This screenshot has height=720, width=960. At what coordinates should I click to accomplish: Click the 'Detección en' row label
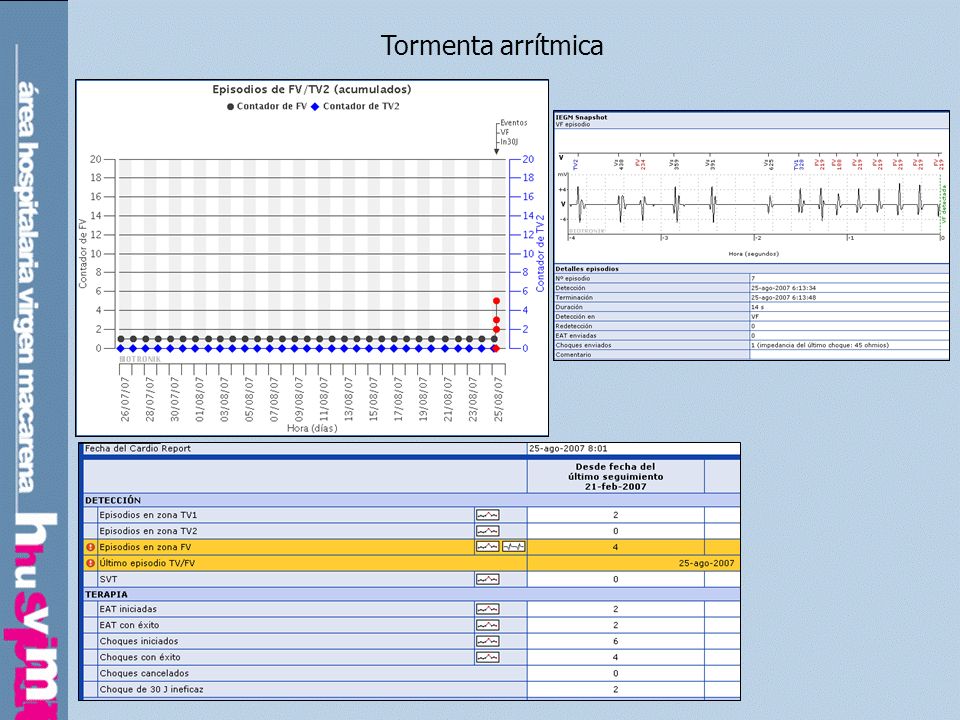pos(575,317)
